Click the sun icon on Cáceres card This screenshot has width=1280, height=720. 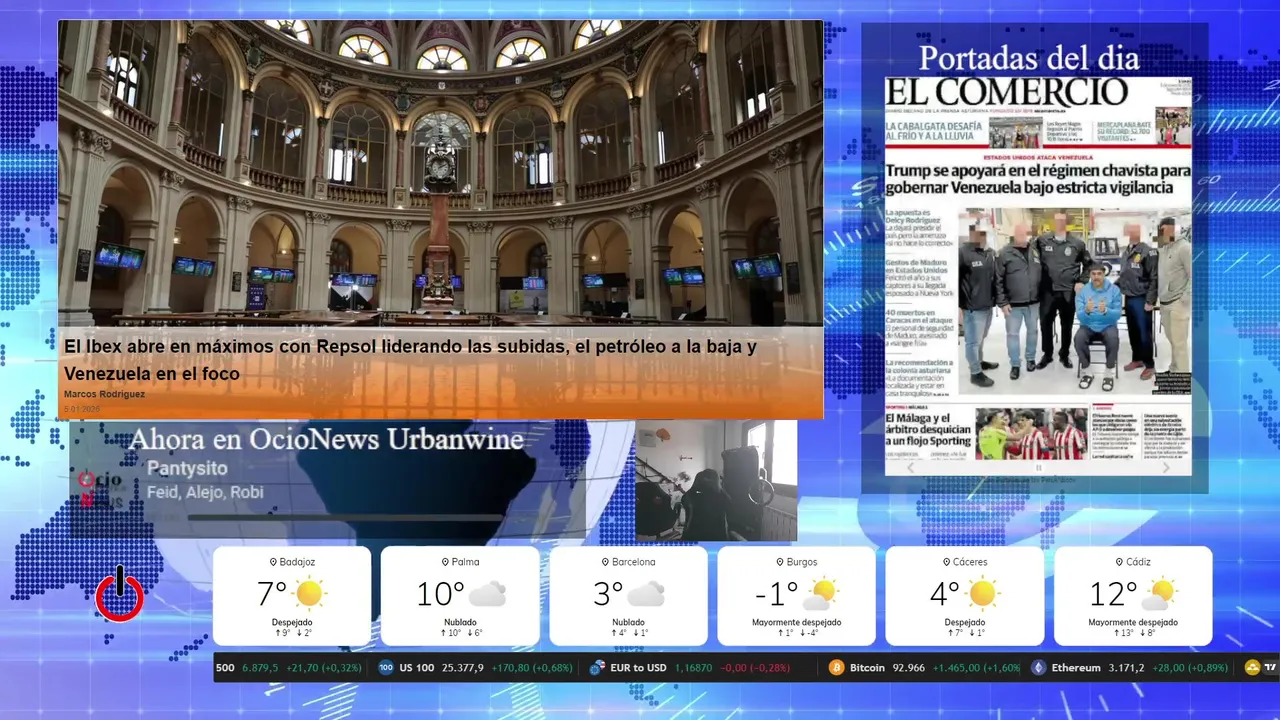[982, 594]
